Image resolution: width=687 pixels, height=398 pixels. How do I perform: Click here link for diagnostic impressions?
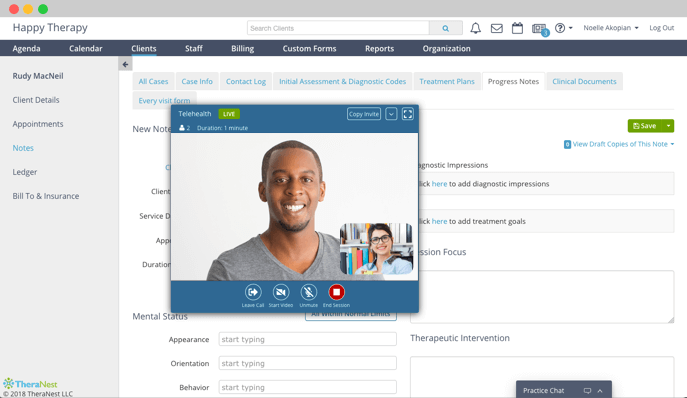point(439,184)
